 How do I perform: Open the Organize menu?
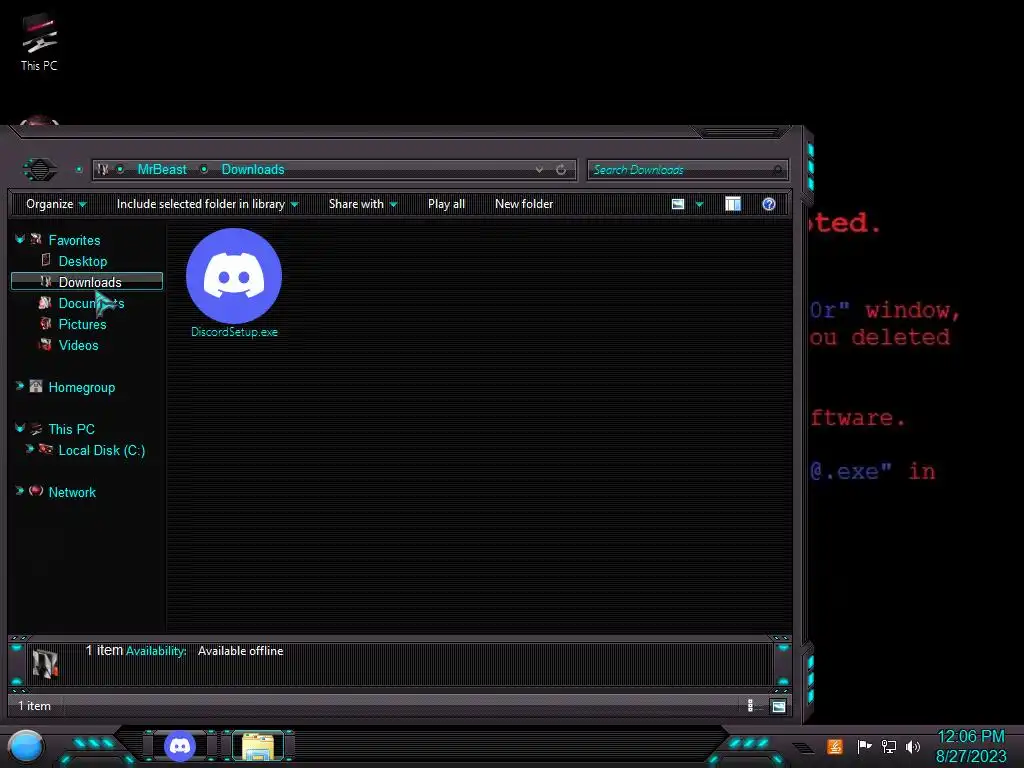[56, 204]
